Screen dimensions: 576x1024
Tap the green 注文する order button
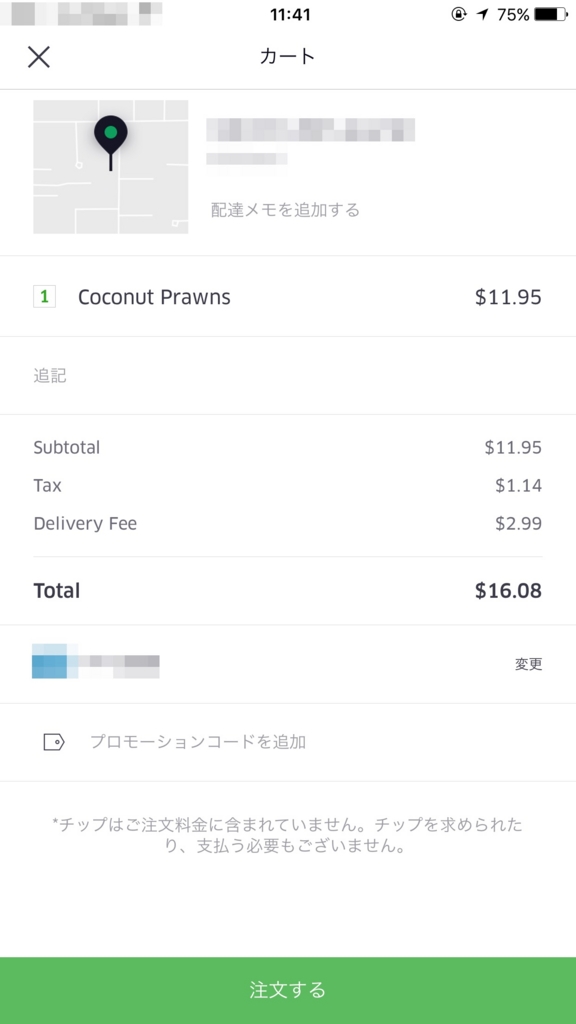pos(288,990)
